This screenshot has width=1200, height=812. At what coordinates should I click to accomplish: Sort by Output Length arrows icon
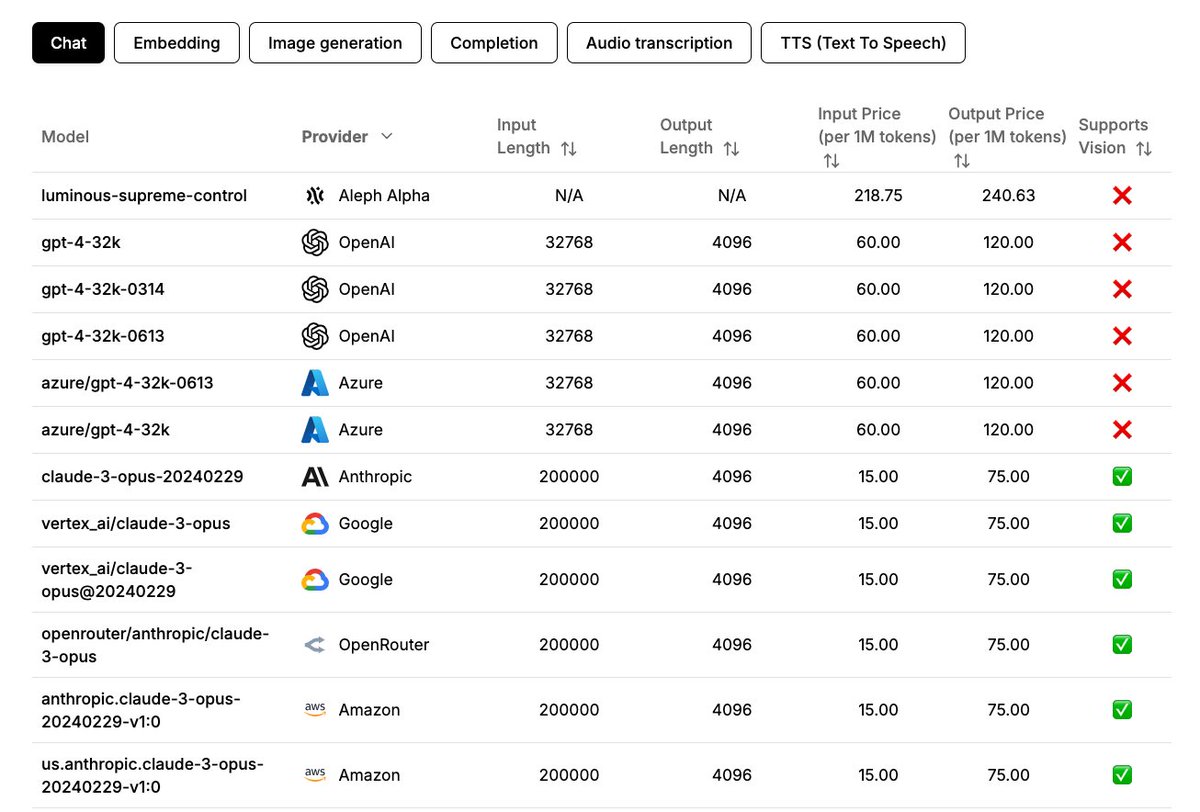(731, 148)
